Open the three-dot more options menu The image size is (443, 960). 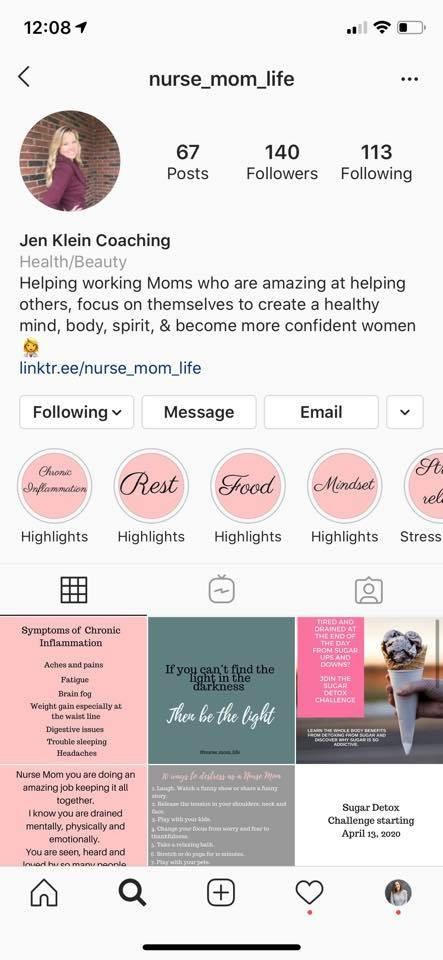point(409,79)
